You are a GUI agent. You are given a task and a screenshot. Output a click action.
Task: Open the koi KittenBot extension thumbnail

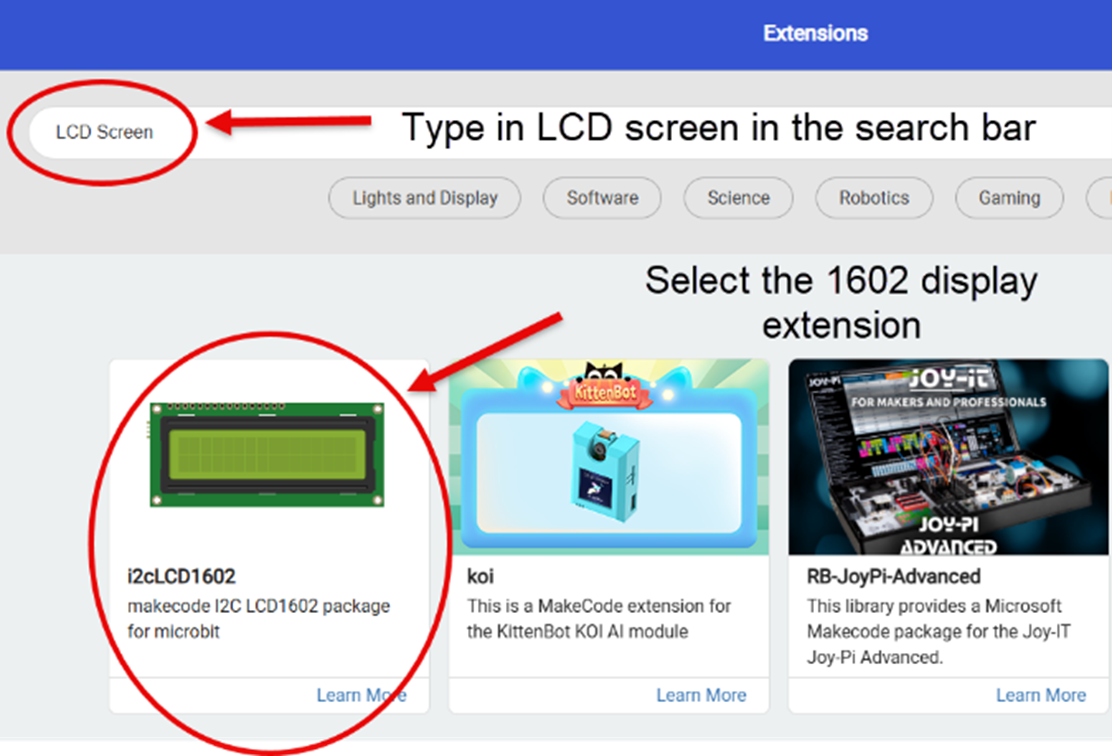click(x=608, y=457)
